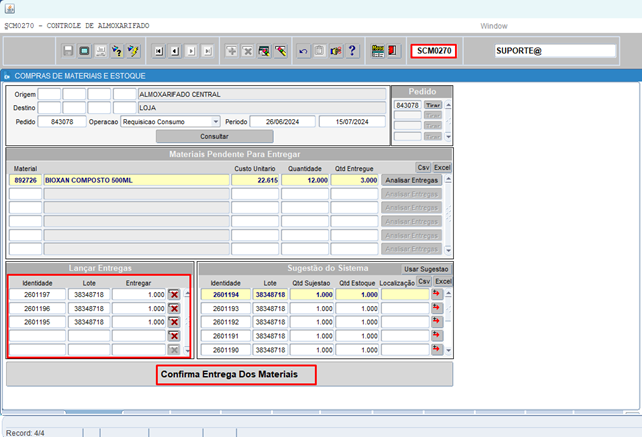Image resolution: width=642 pixels, height=437 pixels.
Task: Click the Save (floppy disk) toolbar icon
Action: point(68,51)
